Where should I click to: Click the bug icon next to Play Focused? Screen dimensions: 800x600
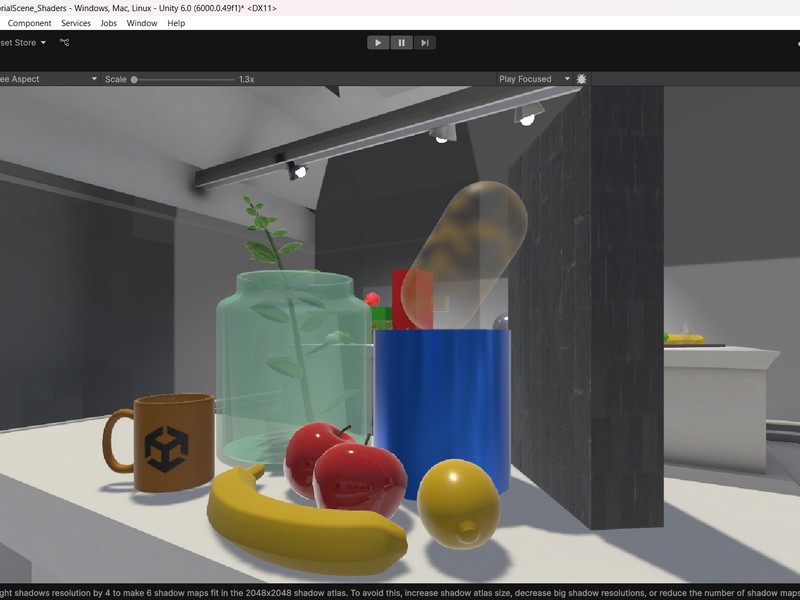582,79
